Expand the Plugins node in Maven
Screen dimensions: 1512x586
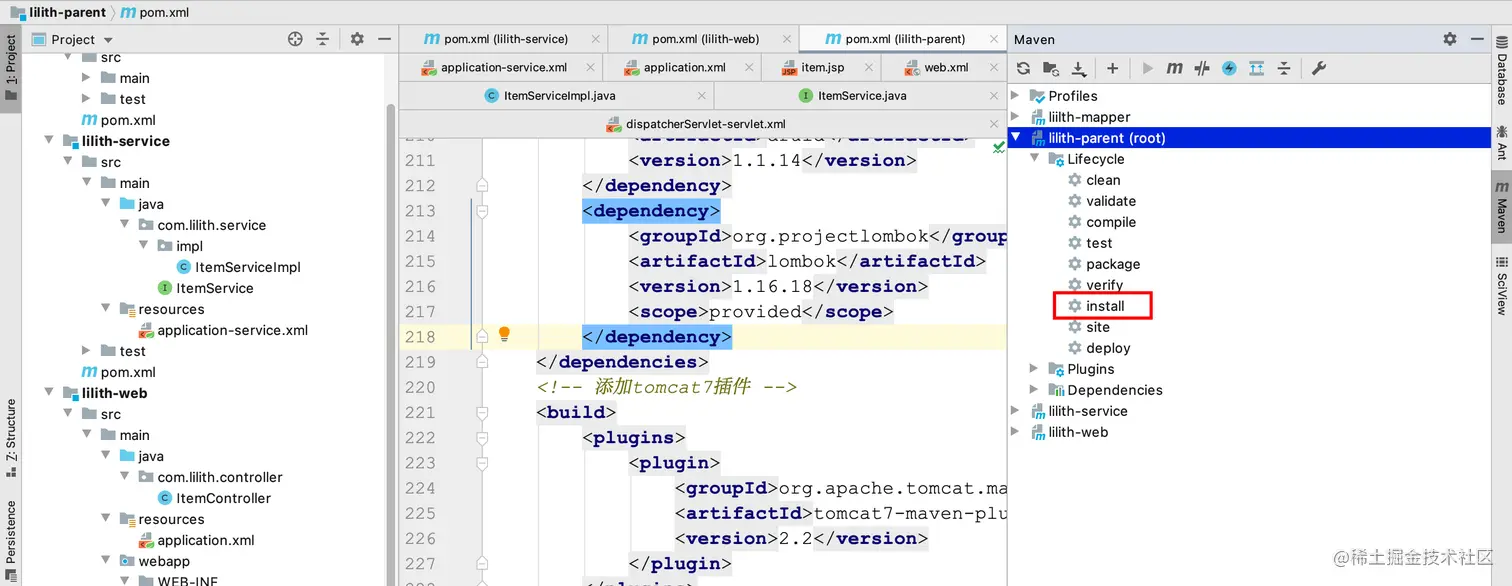(x=1035, y=369)
